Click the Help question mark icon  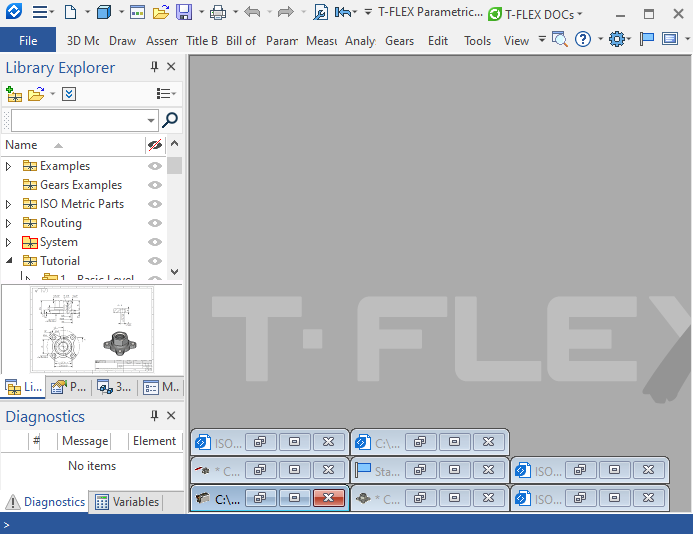583,40
